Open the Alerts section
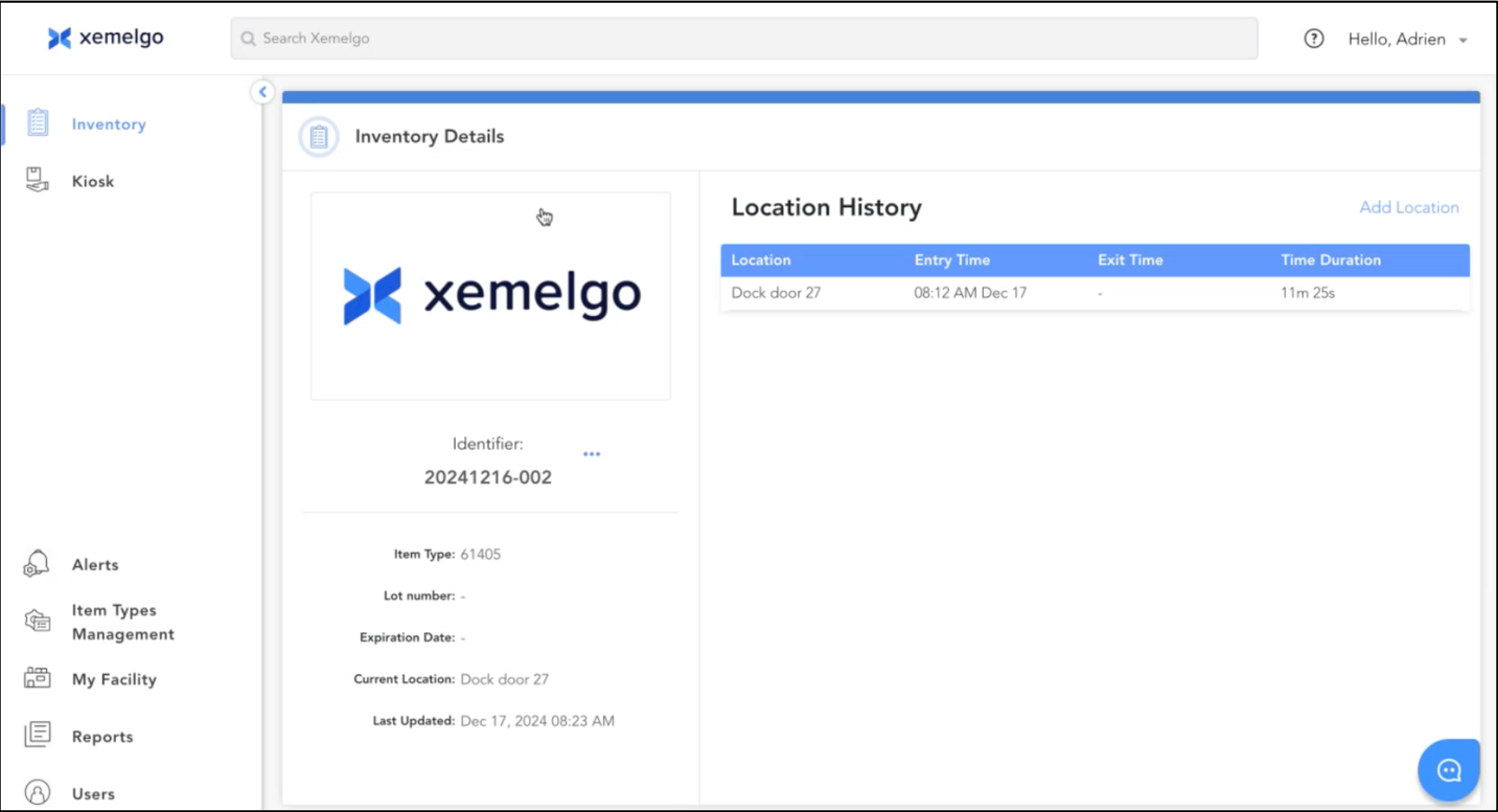 click(x=95, y=565)
